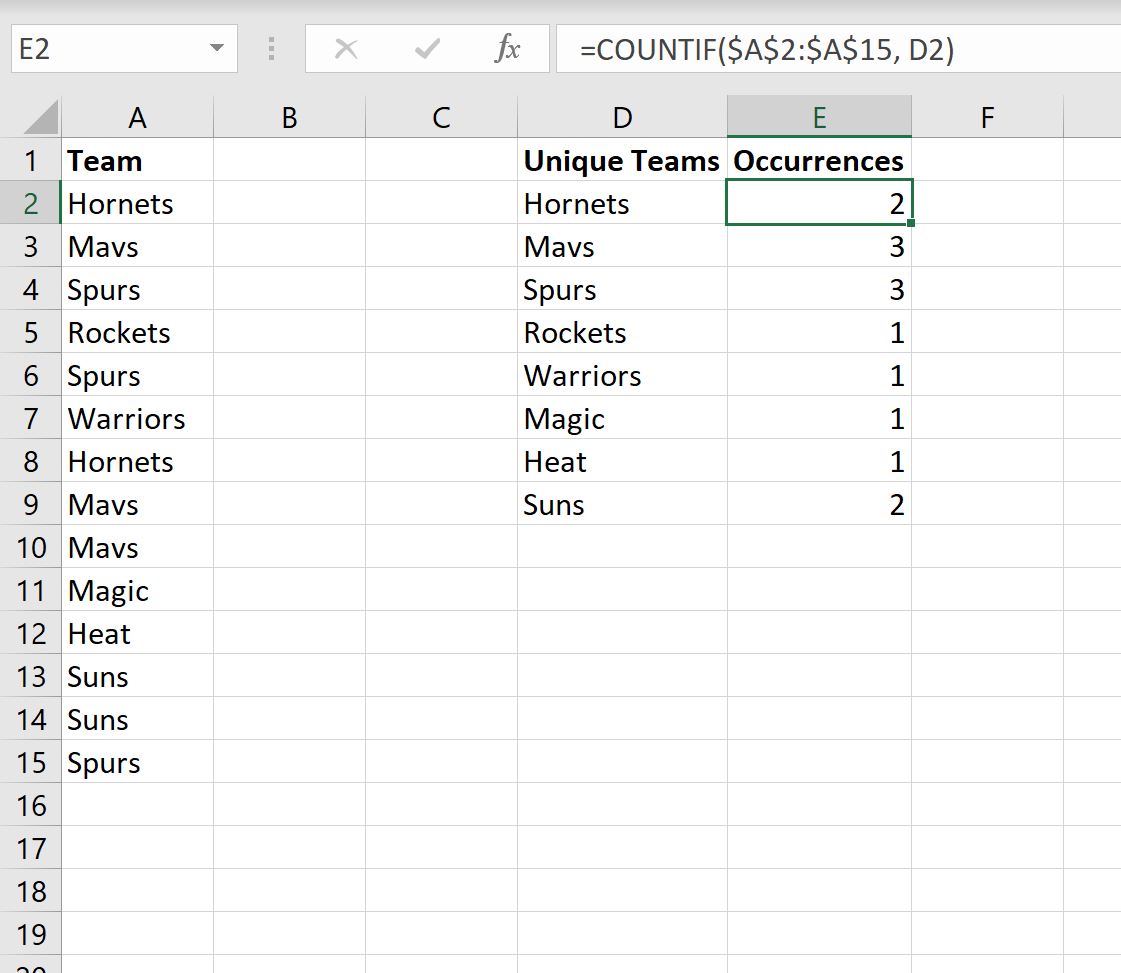Image resolution: width=1121 pixels, height=973 pixels.
Task: Click the formula bar options dots handle
Action: (x=270, y=49)
